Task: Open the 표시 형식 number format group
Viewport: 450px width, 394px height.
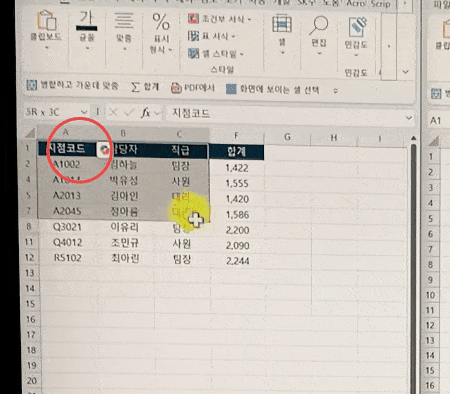Action: click(161, 33)
